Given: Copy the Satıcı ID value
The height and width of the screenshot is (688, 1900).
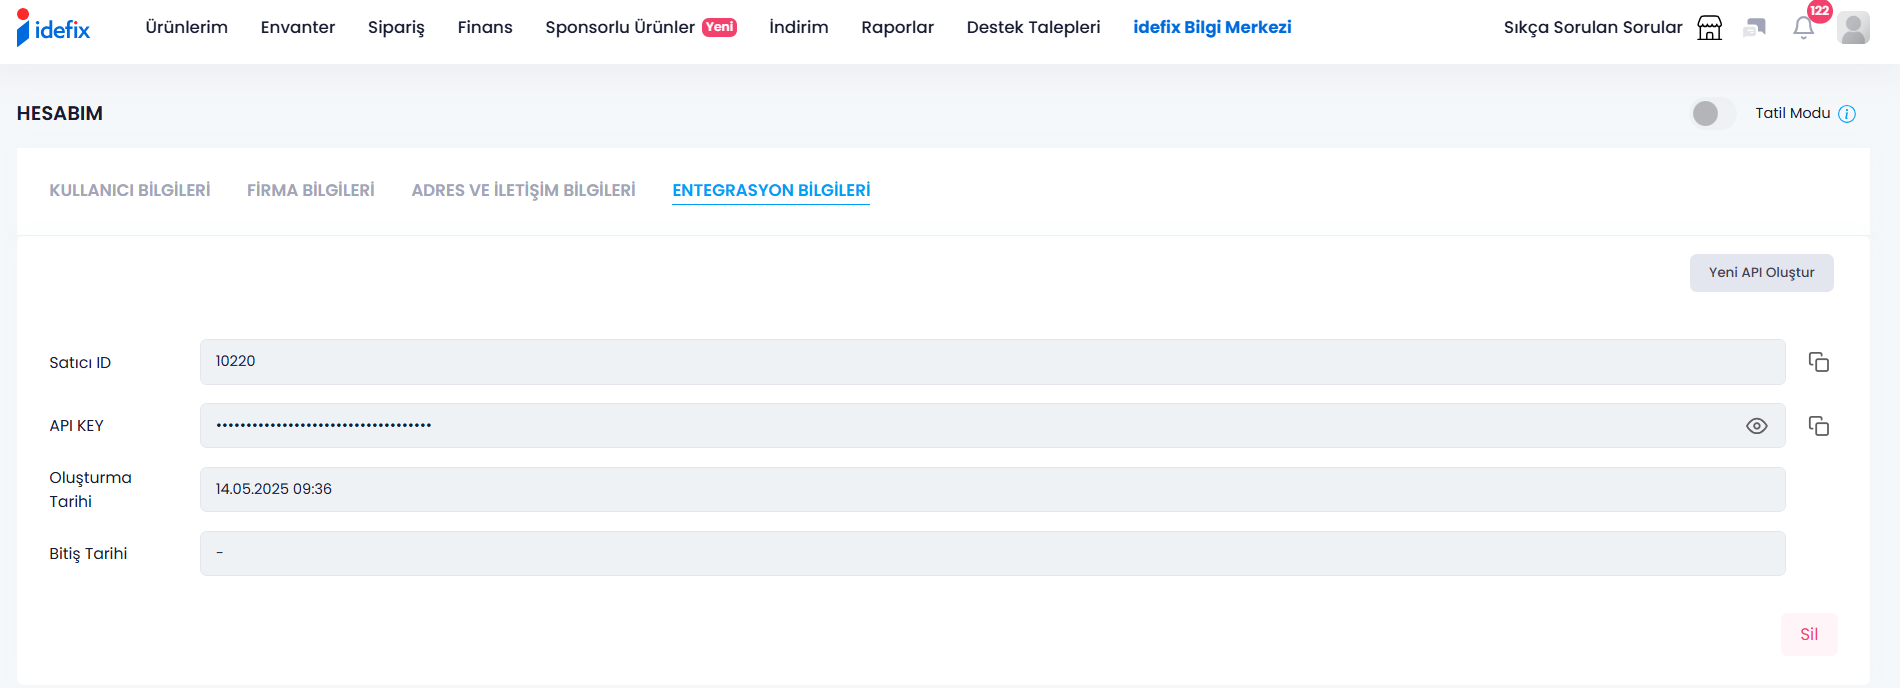Looking at the screenshot, I should click(1819, 362).
